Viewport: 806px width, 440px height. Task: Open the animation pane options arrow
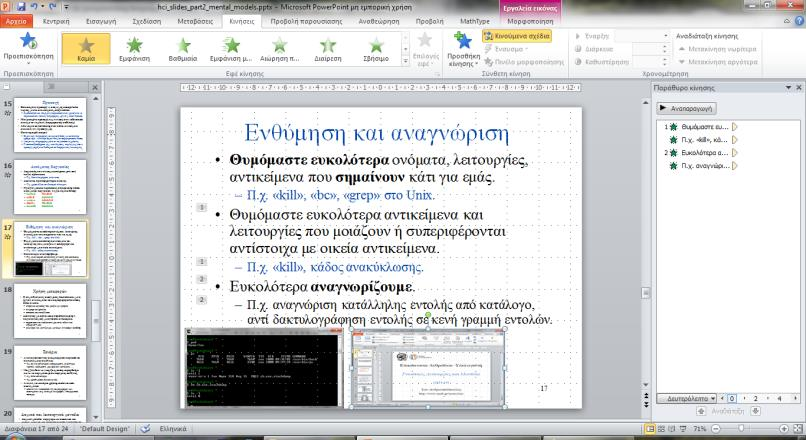point(789,88)
